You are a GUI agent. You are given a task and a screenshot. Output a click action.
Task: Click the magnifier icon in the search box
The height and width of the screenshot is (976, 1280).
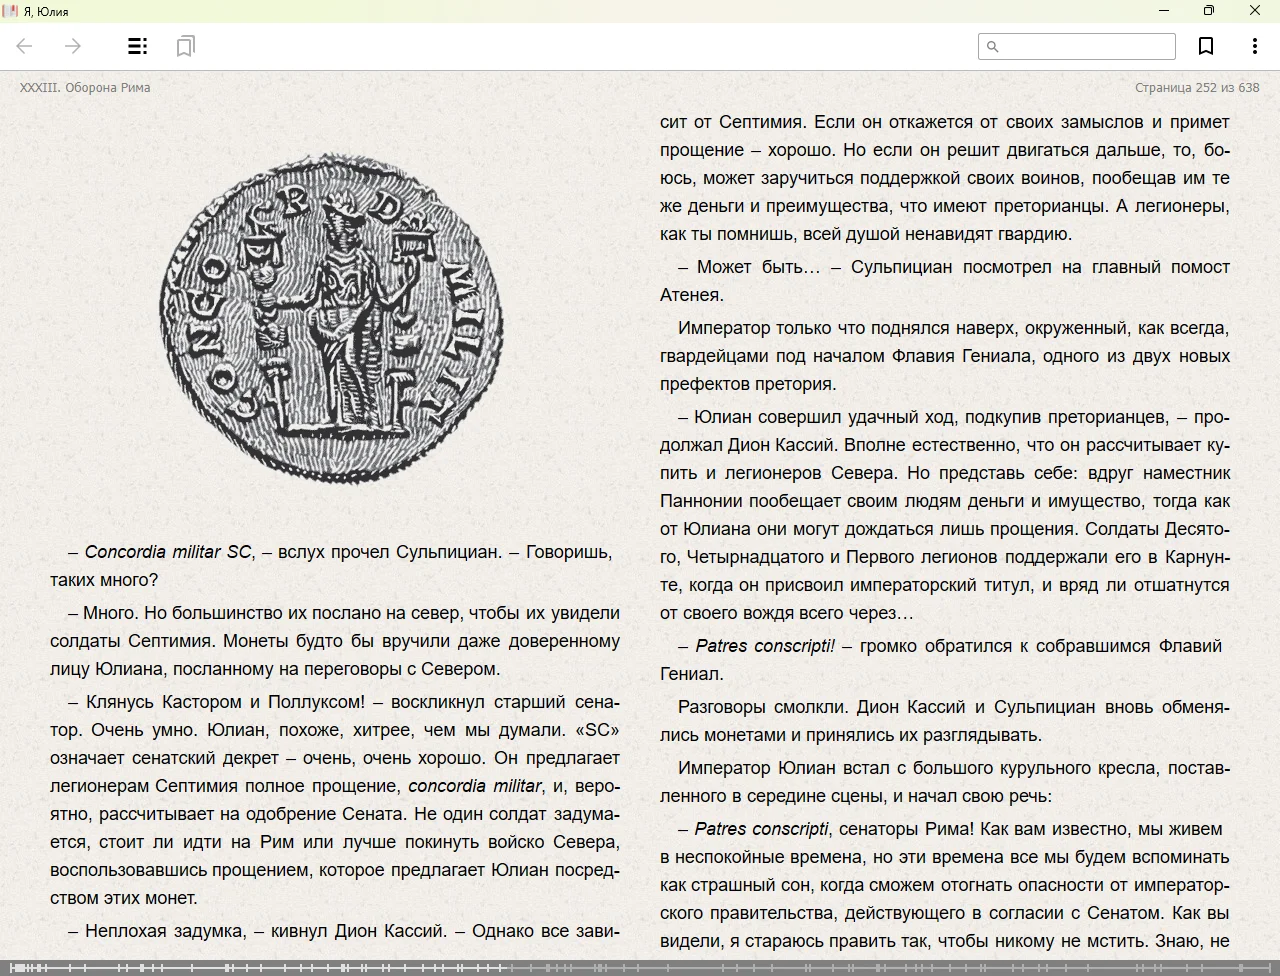[x=993, y=47]
